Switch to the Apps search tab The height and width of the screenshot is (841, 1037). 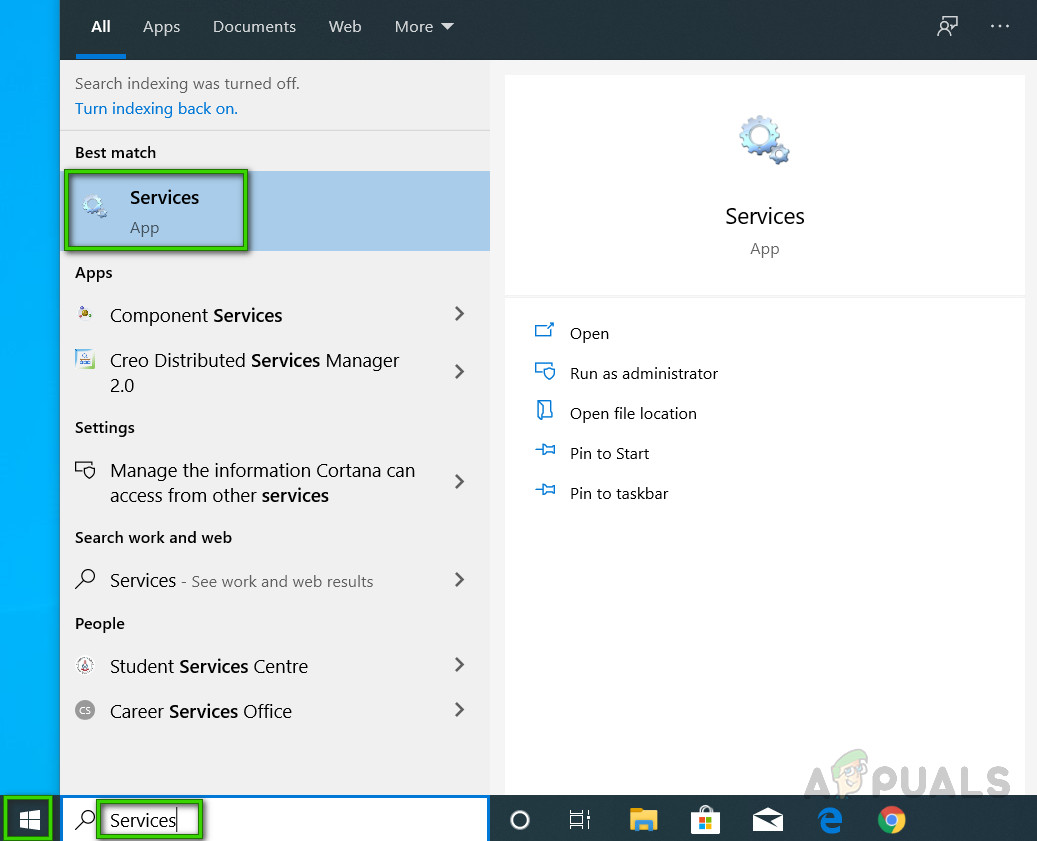pos(161,26)
